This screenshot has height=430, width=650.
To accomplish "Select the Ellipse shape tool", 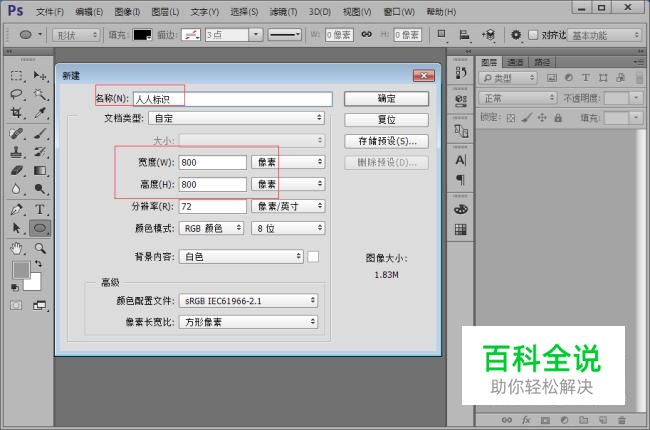I will pos(40,228).
